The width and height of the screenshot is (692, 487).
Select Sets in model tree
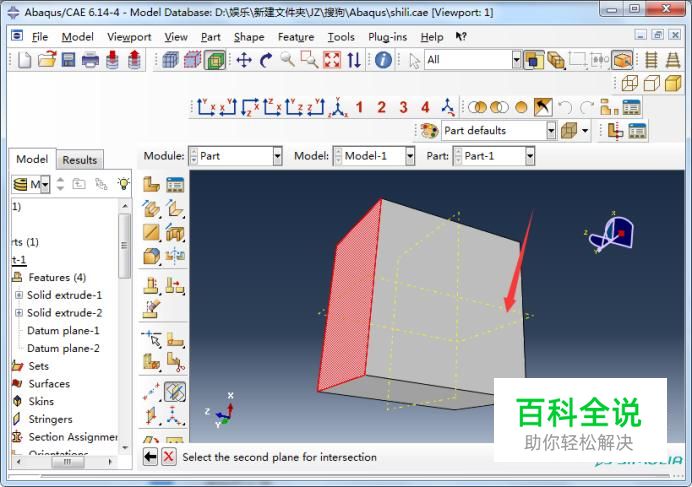38,366
